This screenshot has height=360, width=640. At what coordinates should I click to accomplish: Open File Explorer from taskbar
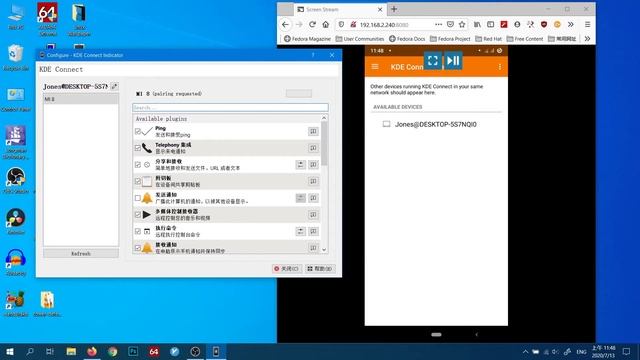coord(71,351)
